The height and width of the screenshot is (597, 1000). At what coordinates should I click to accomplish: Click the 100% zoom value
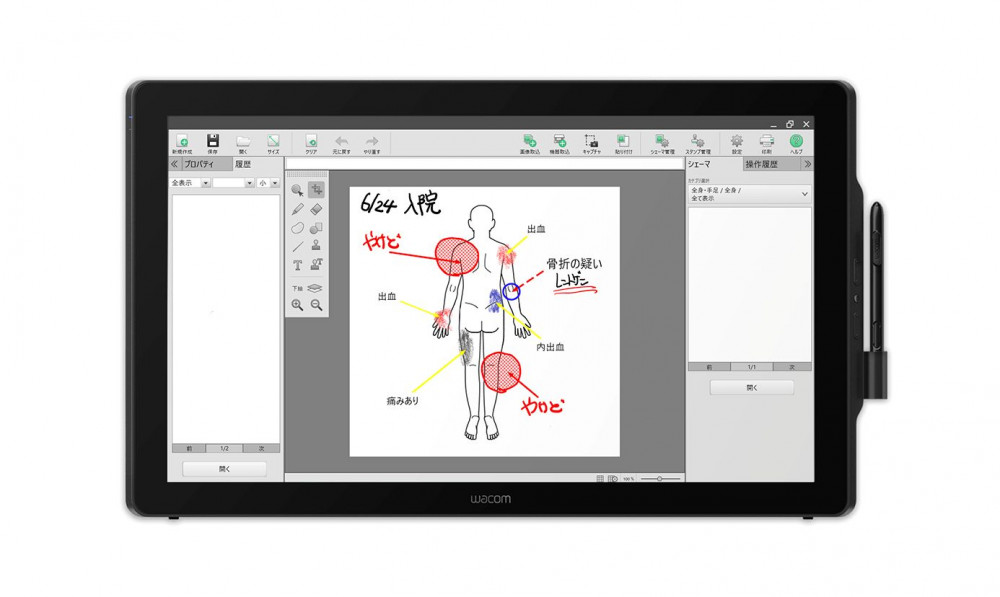pos(628,478)
